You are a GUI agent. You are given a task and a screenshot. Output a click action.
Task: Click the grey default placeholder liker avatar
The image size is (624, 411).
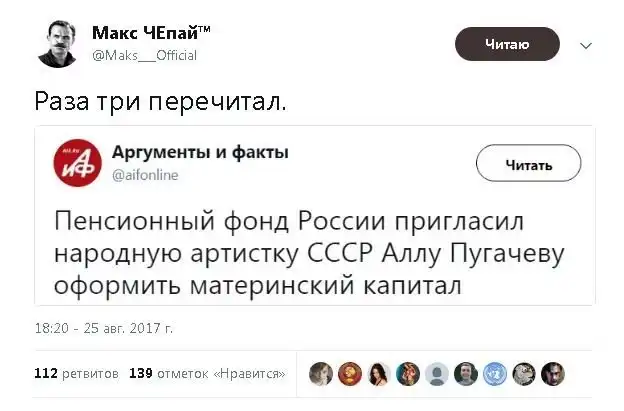pos(437,374)
